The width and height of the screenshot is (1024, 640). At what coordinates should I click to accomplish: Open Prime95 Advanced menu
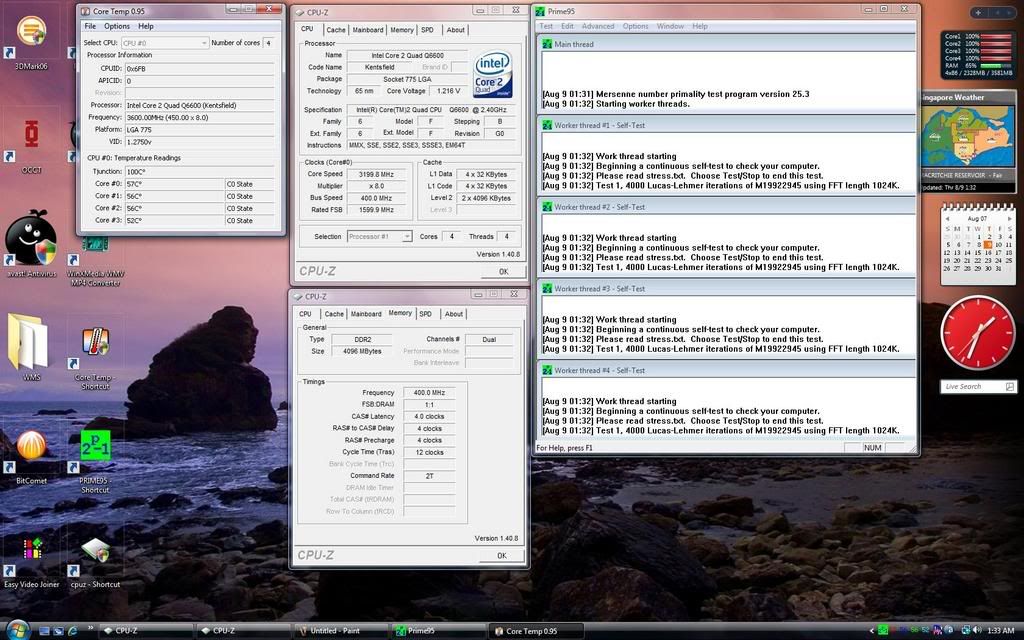[598, 26]
